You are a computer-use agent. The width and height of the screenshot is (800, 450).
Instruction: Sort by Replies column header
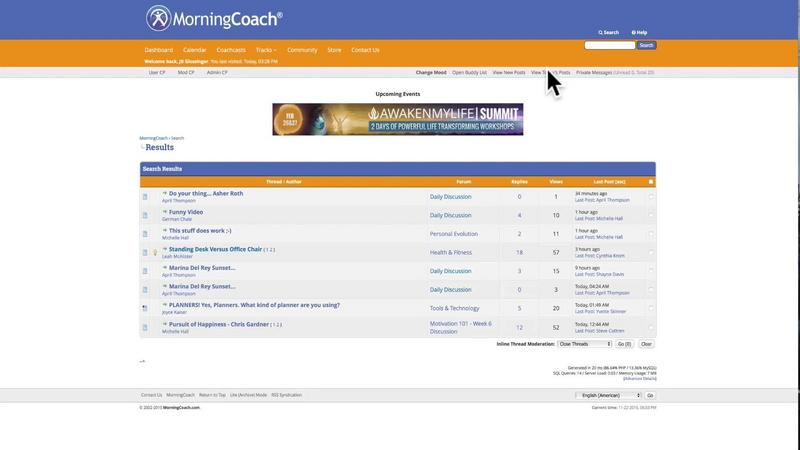[x=519, y=182]
